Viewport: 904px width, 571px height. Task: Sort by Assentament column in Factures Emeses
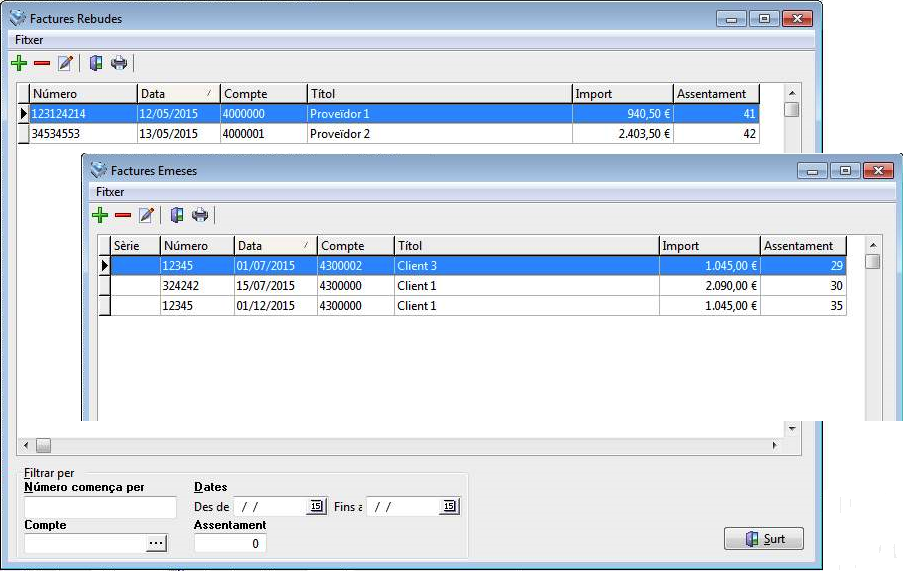coord(804,246)
